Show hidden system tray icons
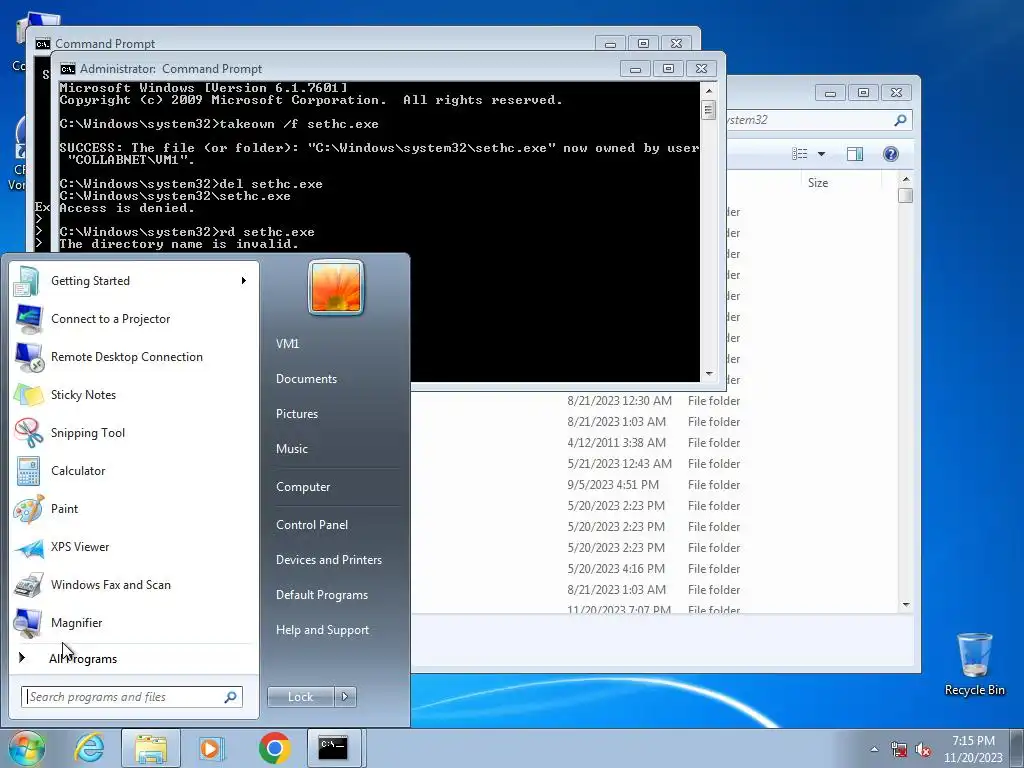 [874, 750]
